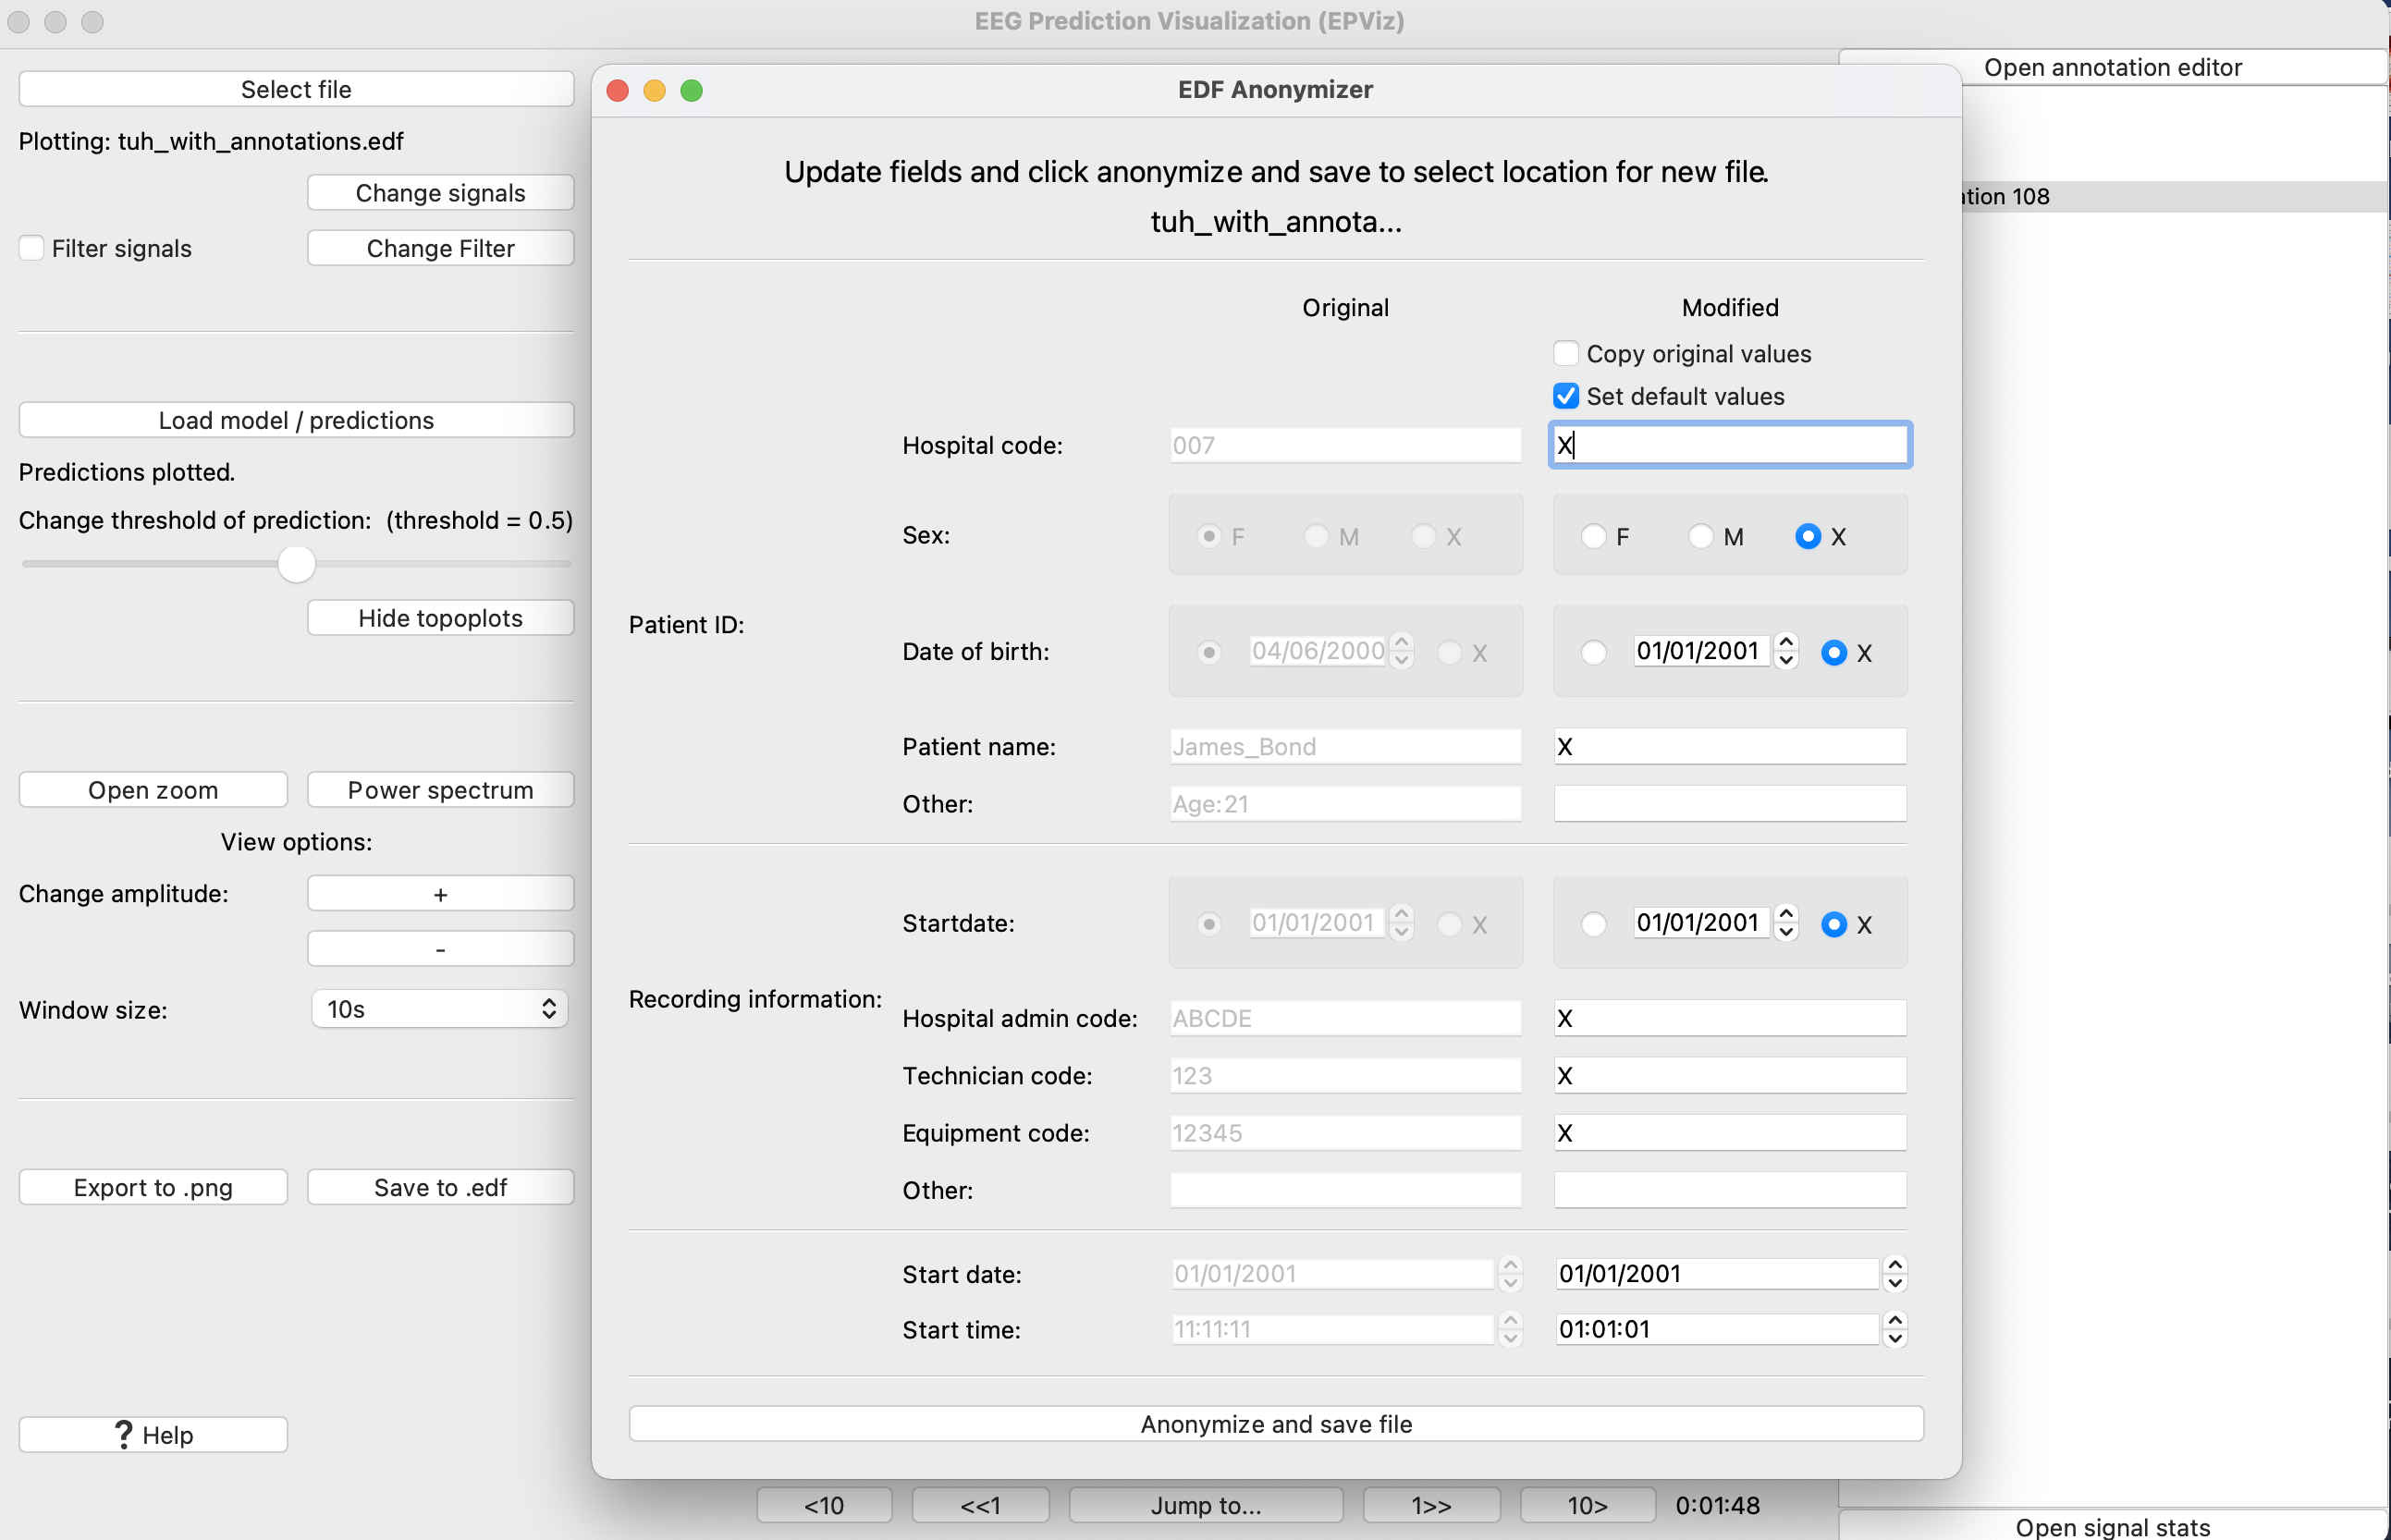Step back one with <<1 button
Viewport: 2391px width, 1540px height.
[980, 1504]
